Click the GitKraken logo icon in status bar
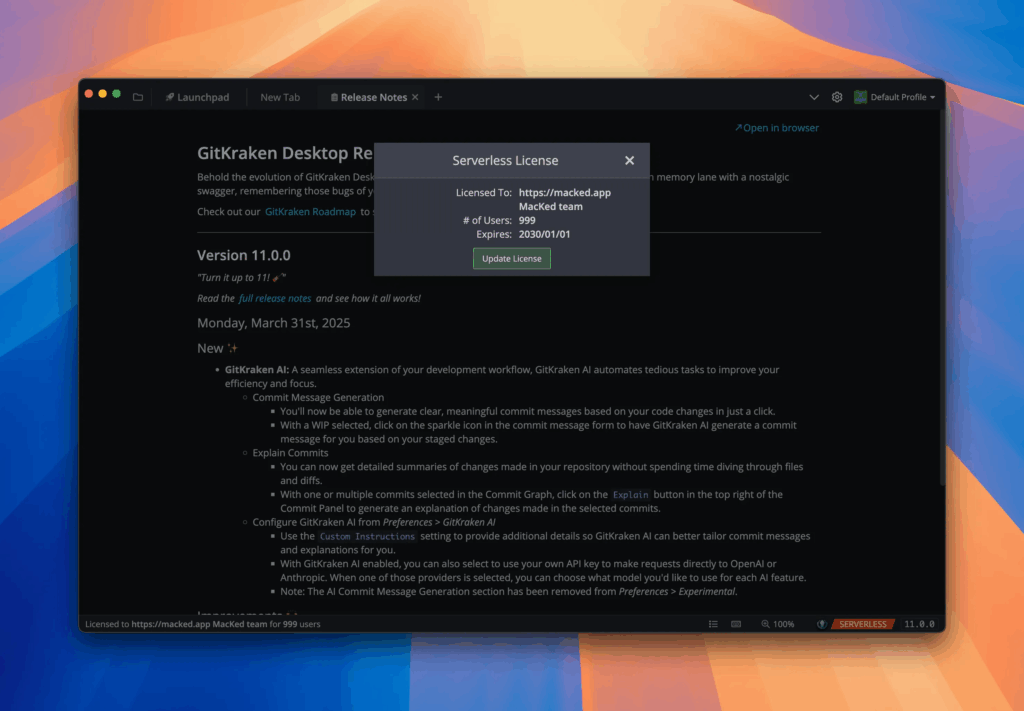 [822, 624]
